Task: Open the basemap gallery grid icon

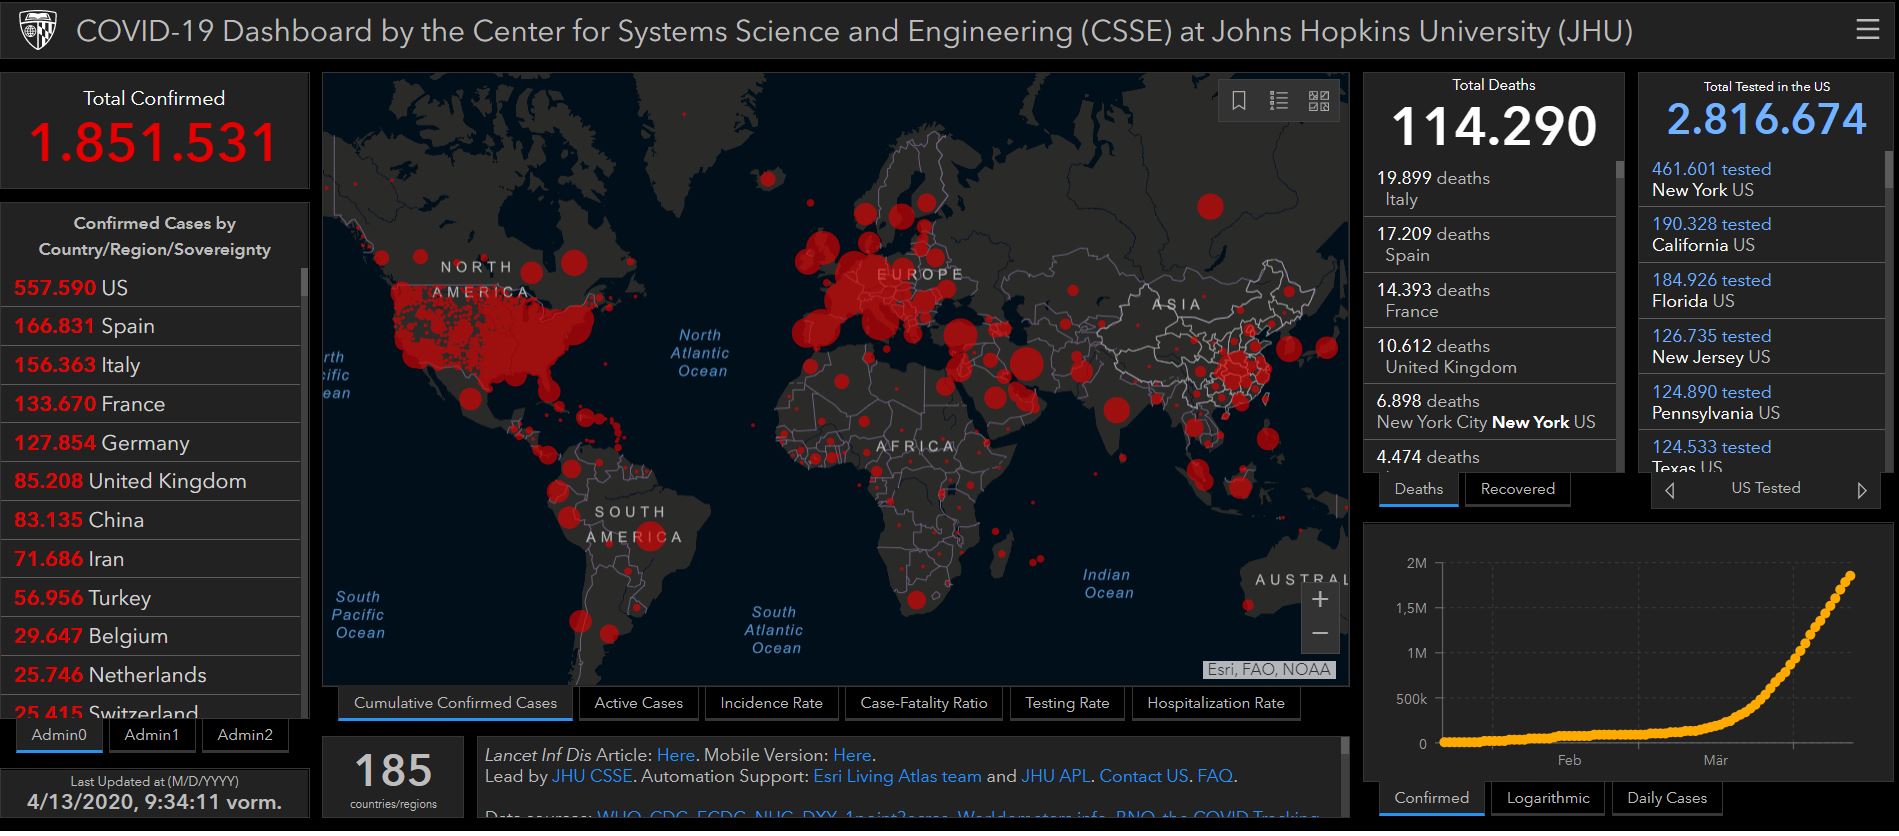Action: [1319, 101]
